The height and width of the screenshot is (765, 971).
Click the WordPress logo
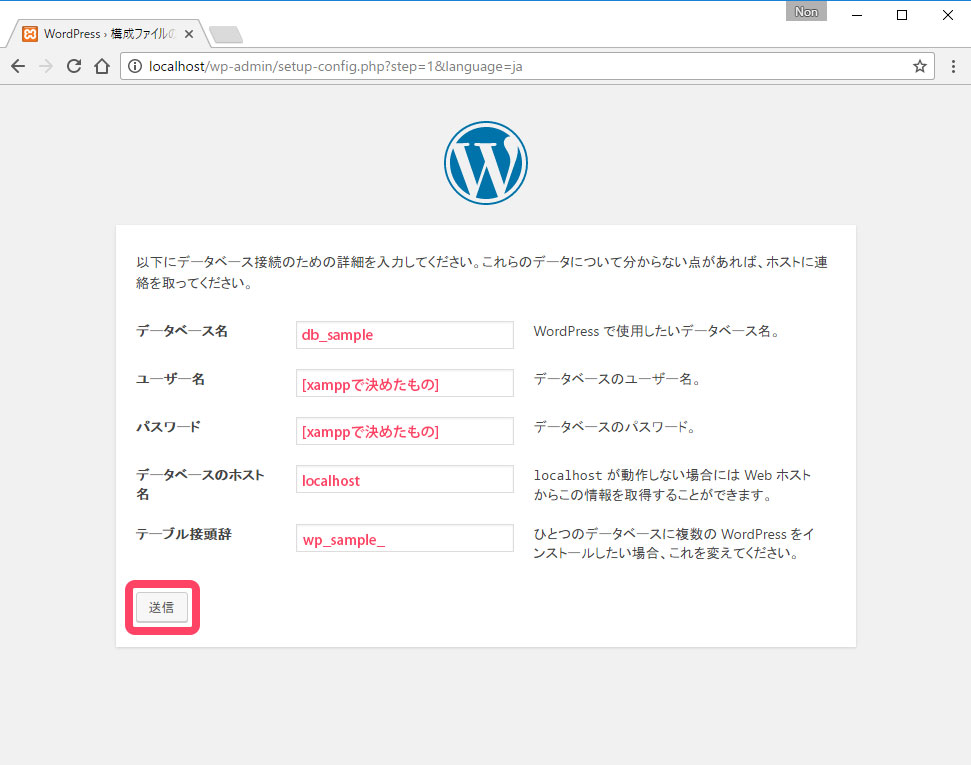tap(486, 163)
